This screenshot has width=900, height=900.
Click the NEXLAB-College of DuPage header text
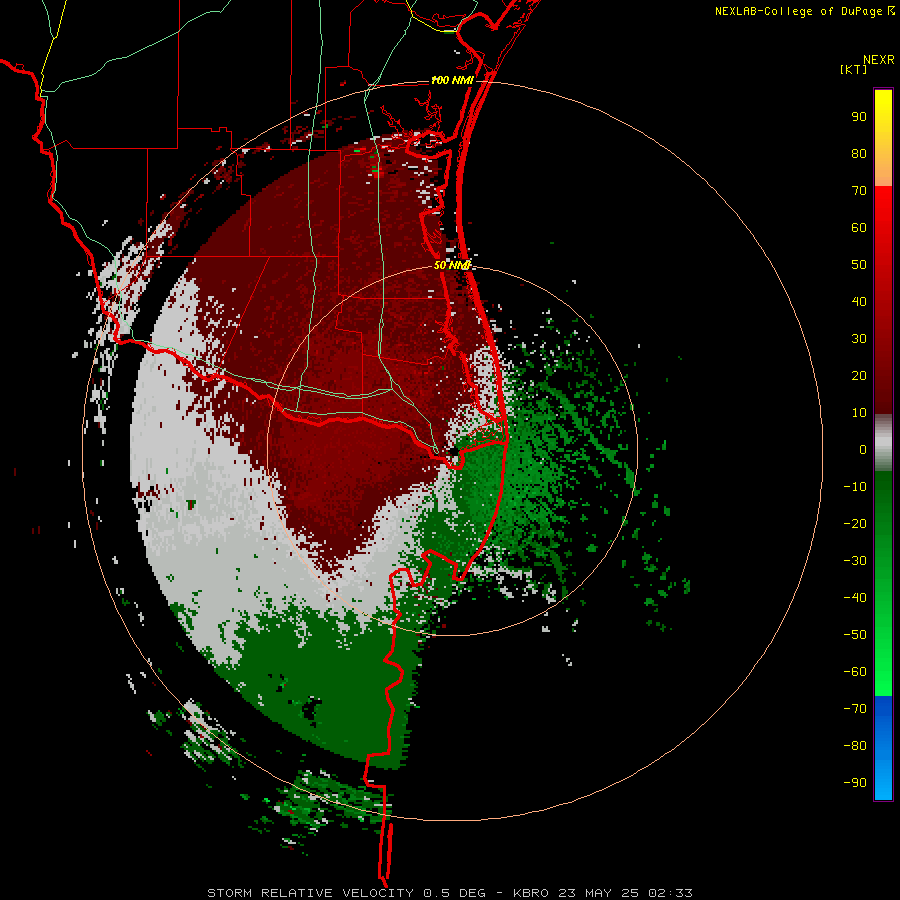[804, 11]
